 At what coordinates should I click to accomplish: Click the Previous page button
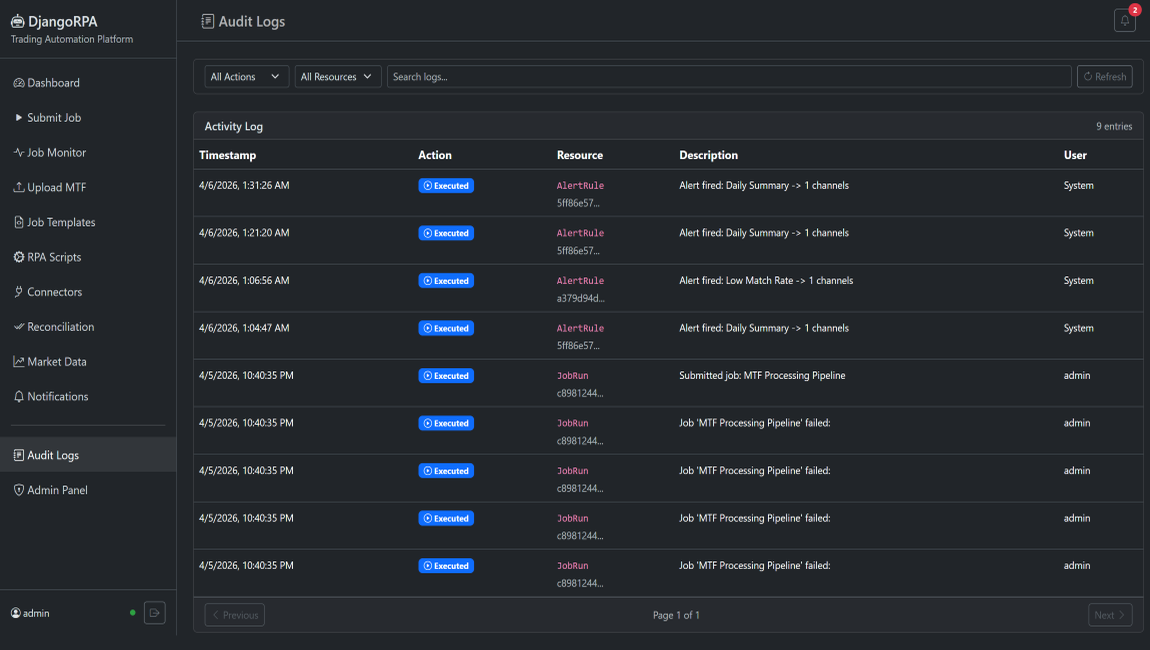tap(235, 615)
